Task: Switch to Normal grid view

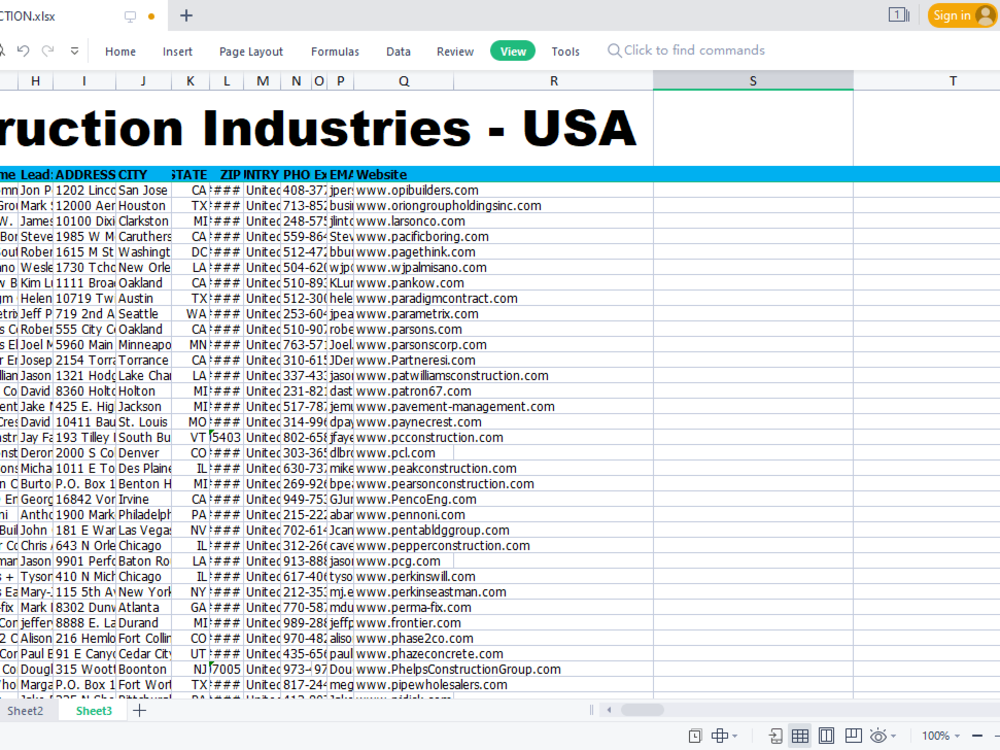Action: [800, 736]
